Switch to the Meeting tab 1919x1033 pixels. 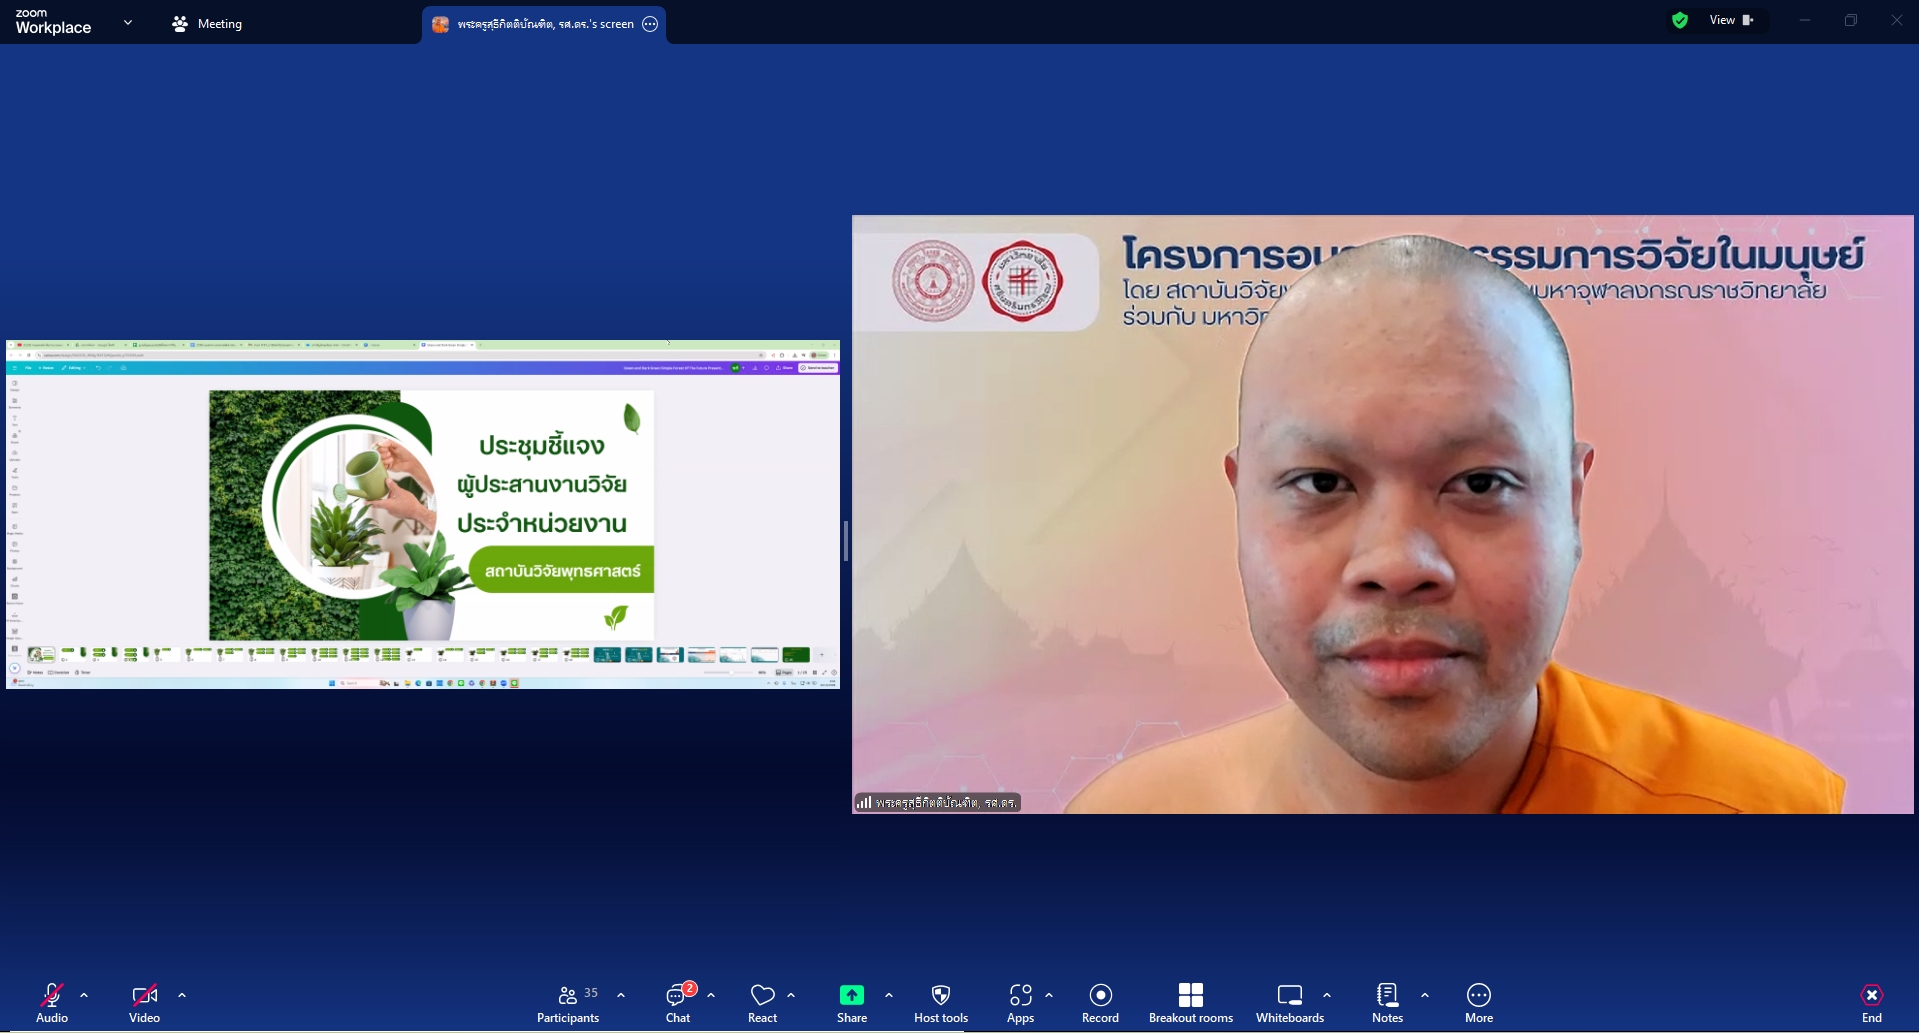[x=207, y=24]
